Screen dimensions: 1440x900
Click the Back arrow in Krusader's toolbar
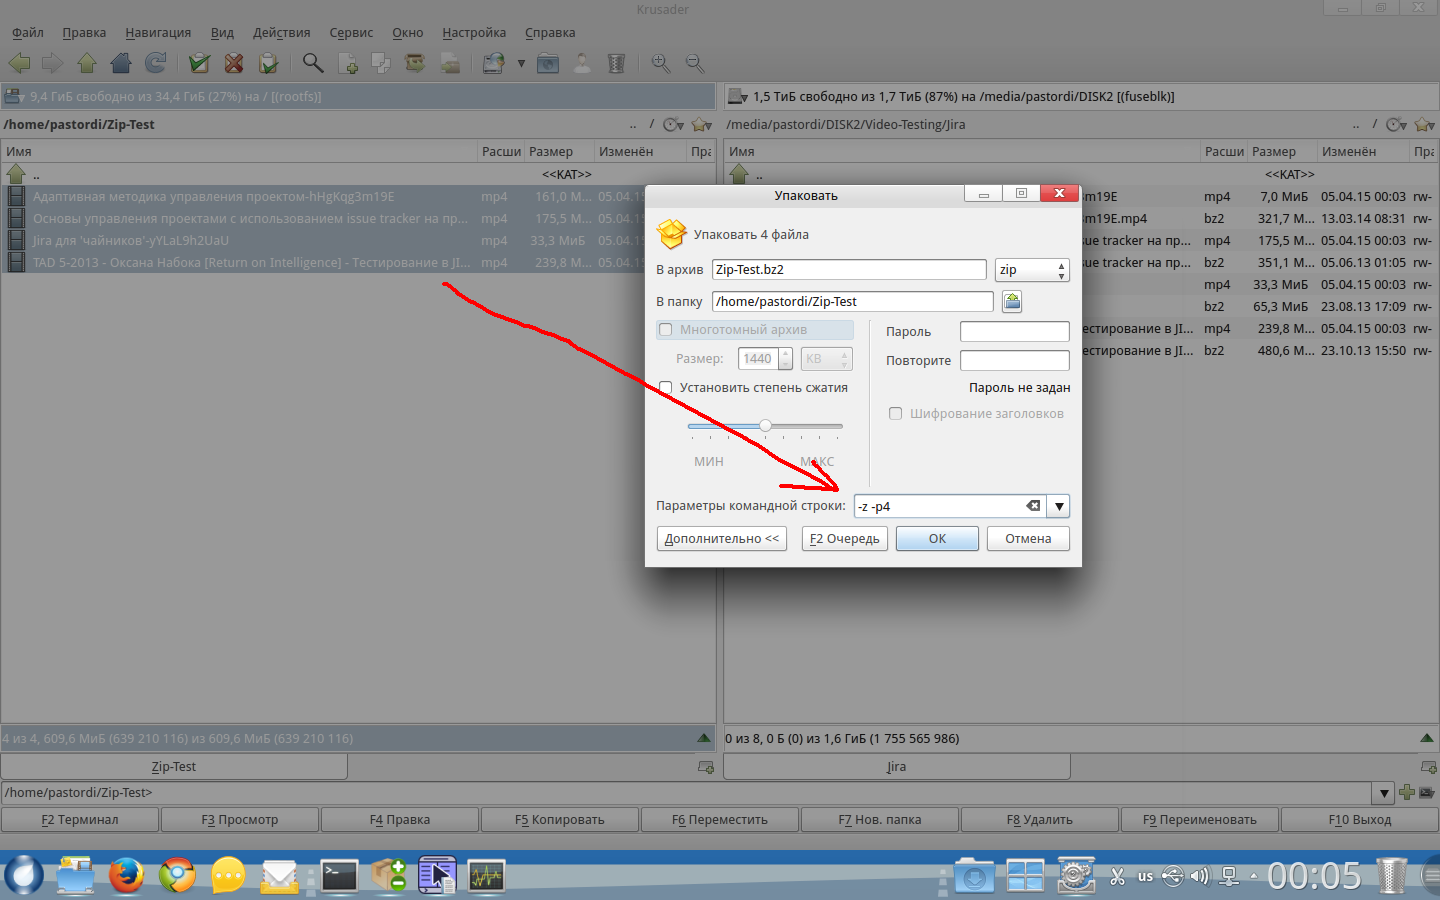click(19, 63)
